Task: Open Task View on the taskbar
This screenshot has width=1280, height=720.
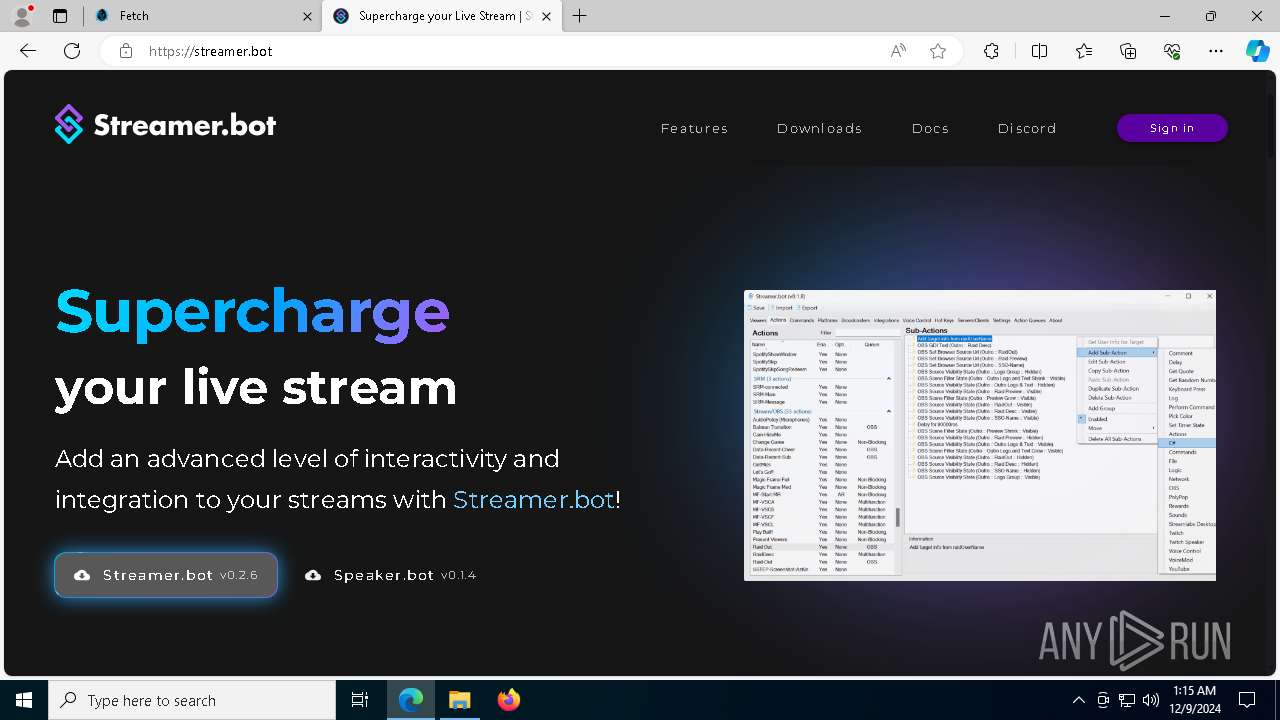Action: coord(360,700)
